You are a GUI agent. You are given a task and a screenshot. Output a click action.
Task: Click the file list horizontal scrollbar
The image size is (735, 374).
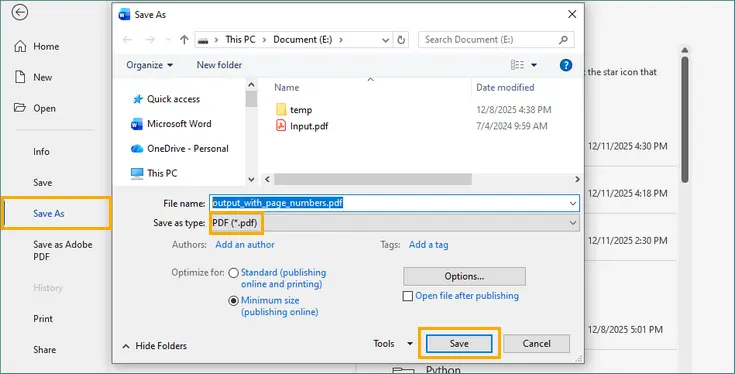click(373, 180)
